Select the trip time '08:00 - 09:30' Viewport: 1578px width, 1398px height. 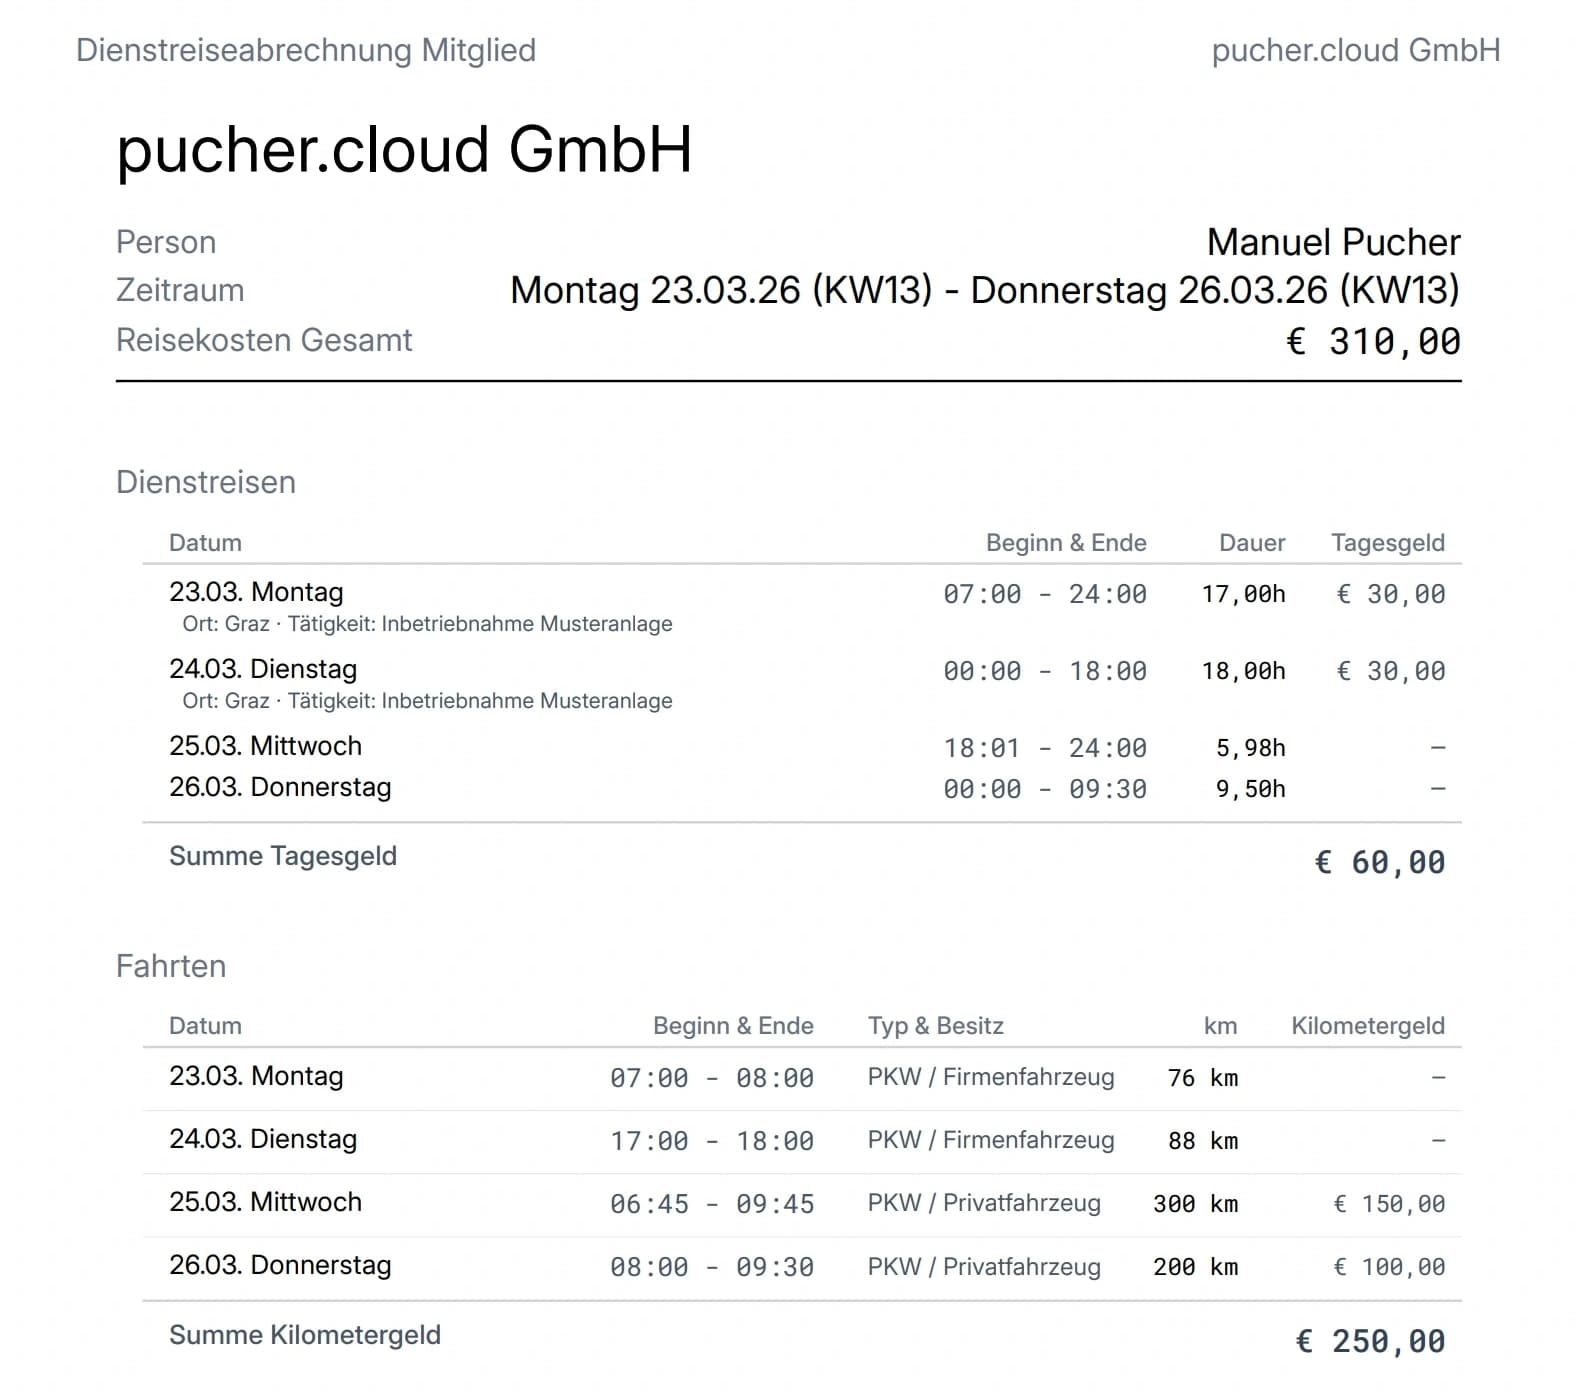712,1267
